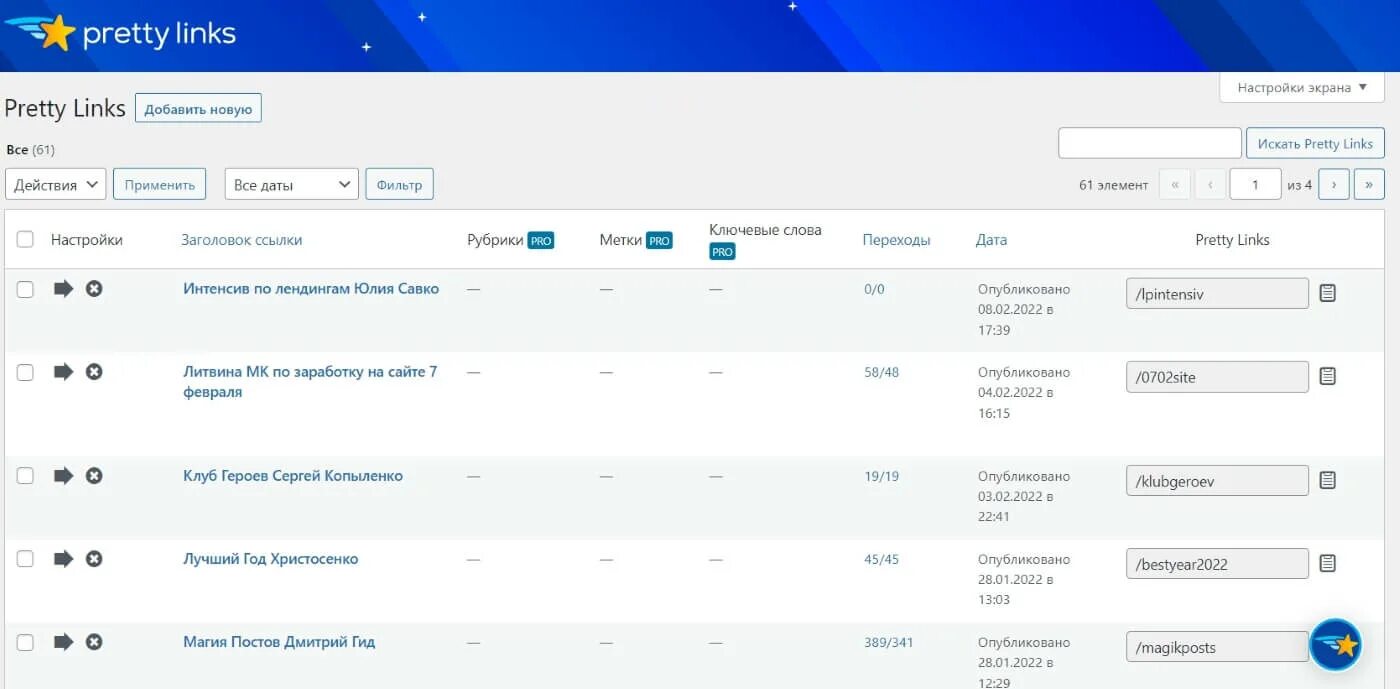Open the 389/341 clicks stat

(888, 642)
